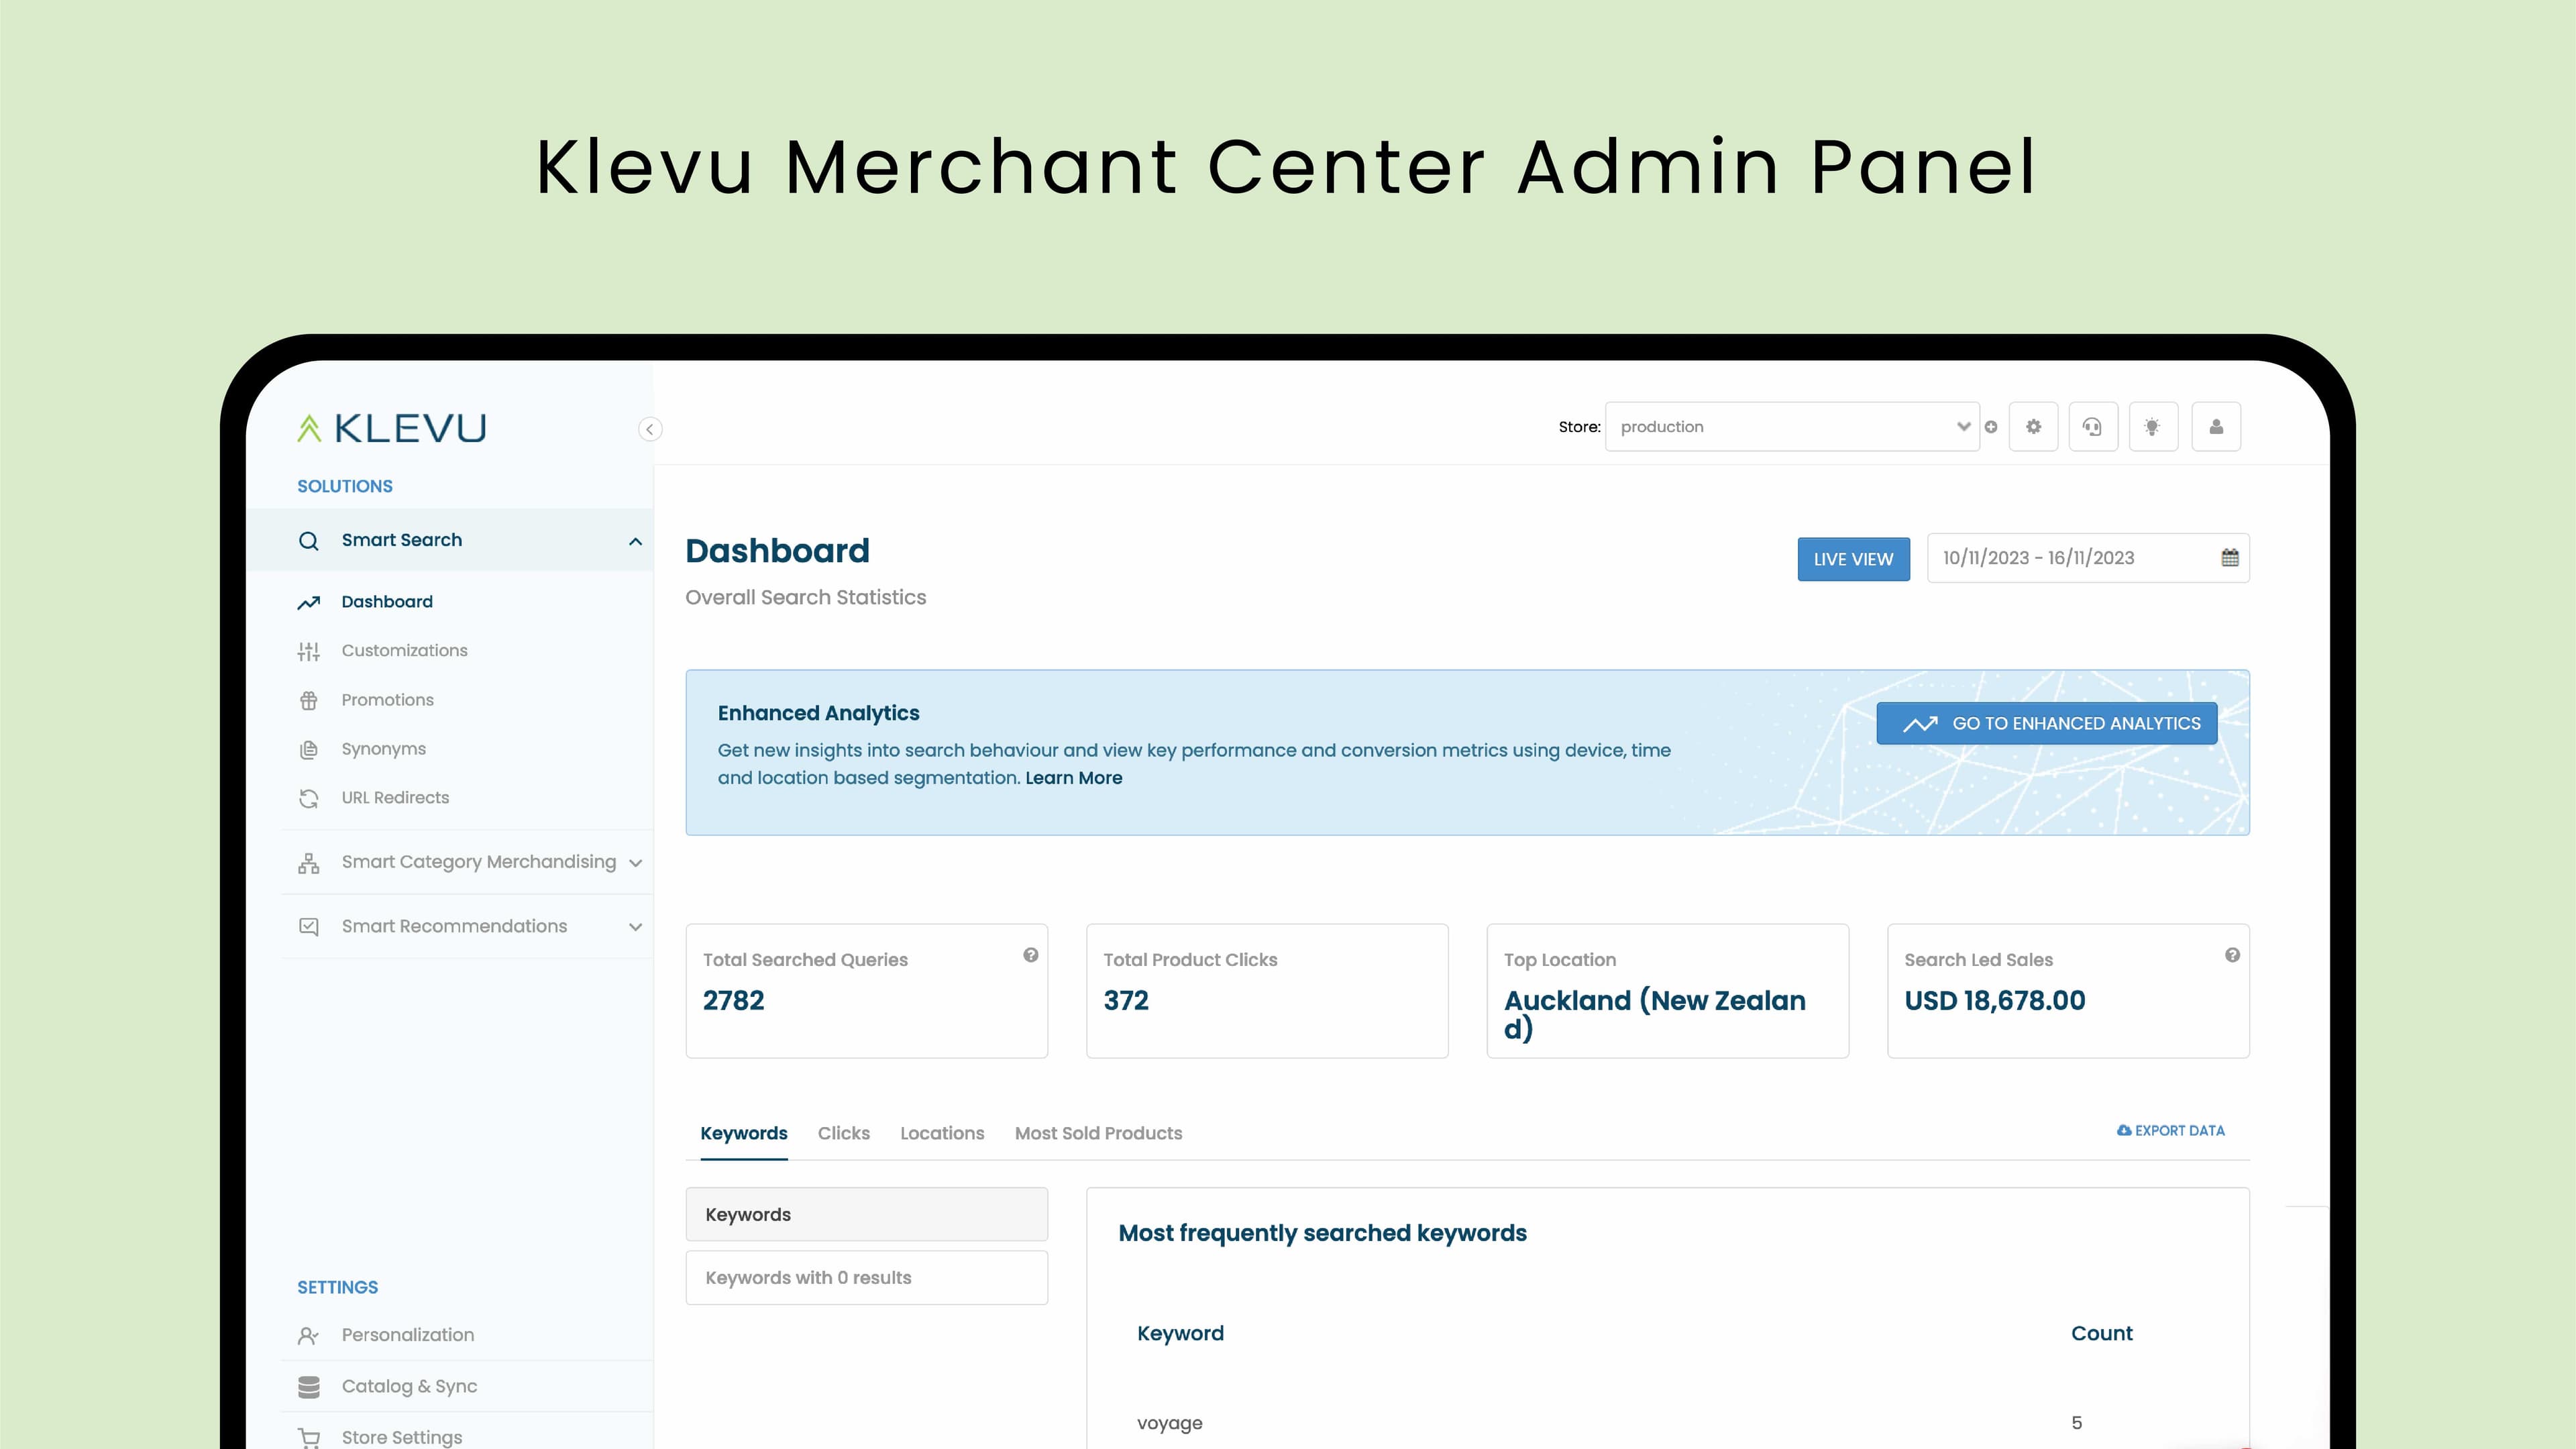Click the lightbulb ideas icon

click(2152, 427)
